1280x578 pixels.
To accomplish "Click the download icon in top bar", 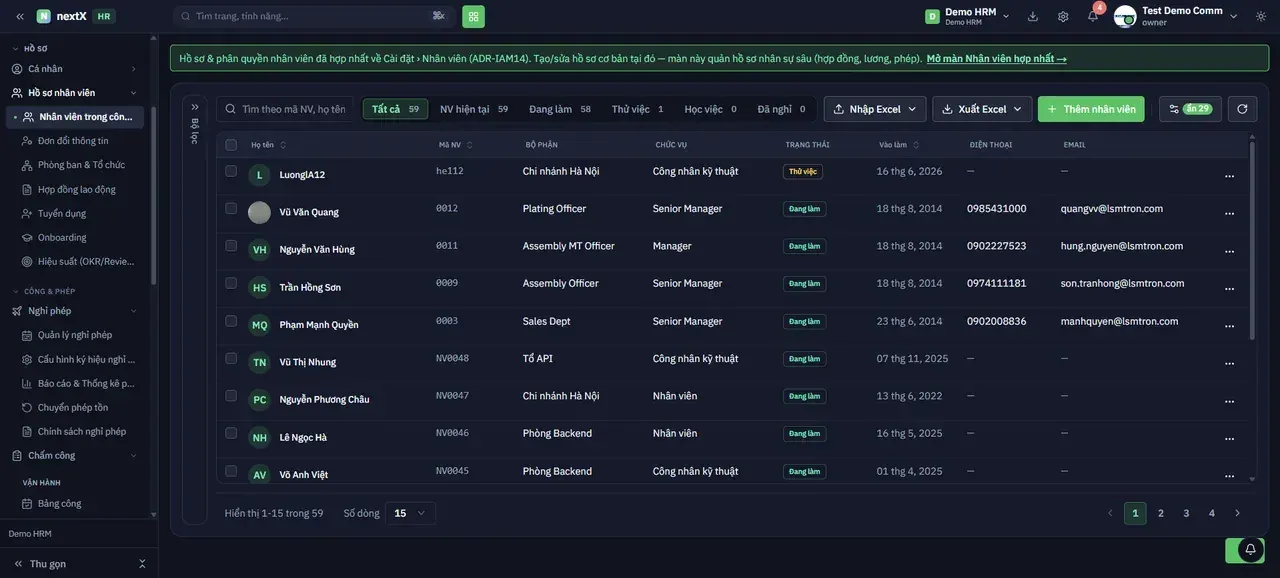I will (1033, 16).
